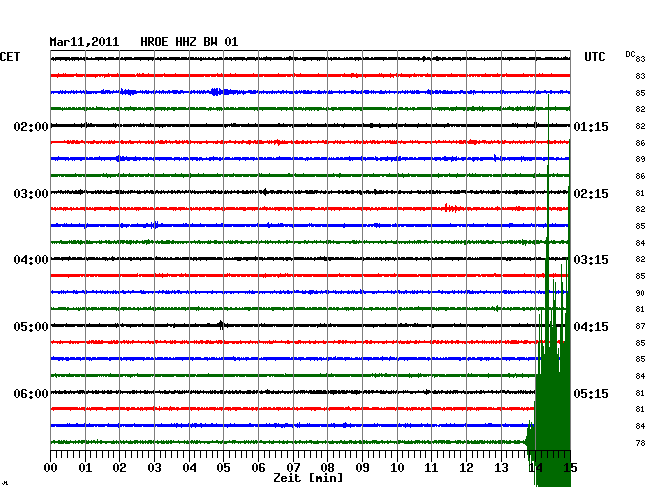Select the 05:00 CET time label
Viewport: 650px width, 494px height.
tap(31, 327)
